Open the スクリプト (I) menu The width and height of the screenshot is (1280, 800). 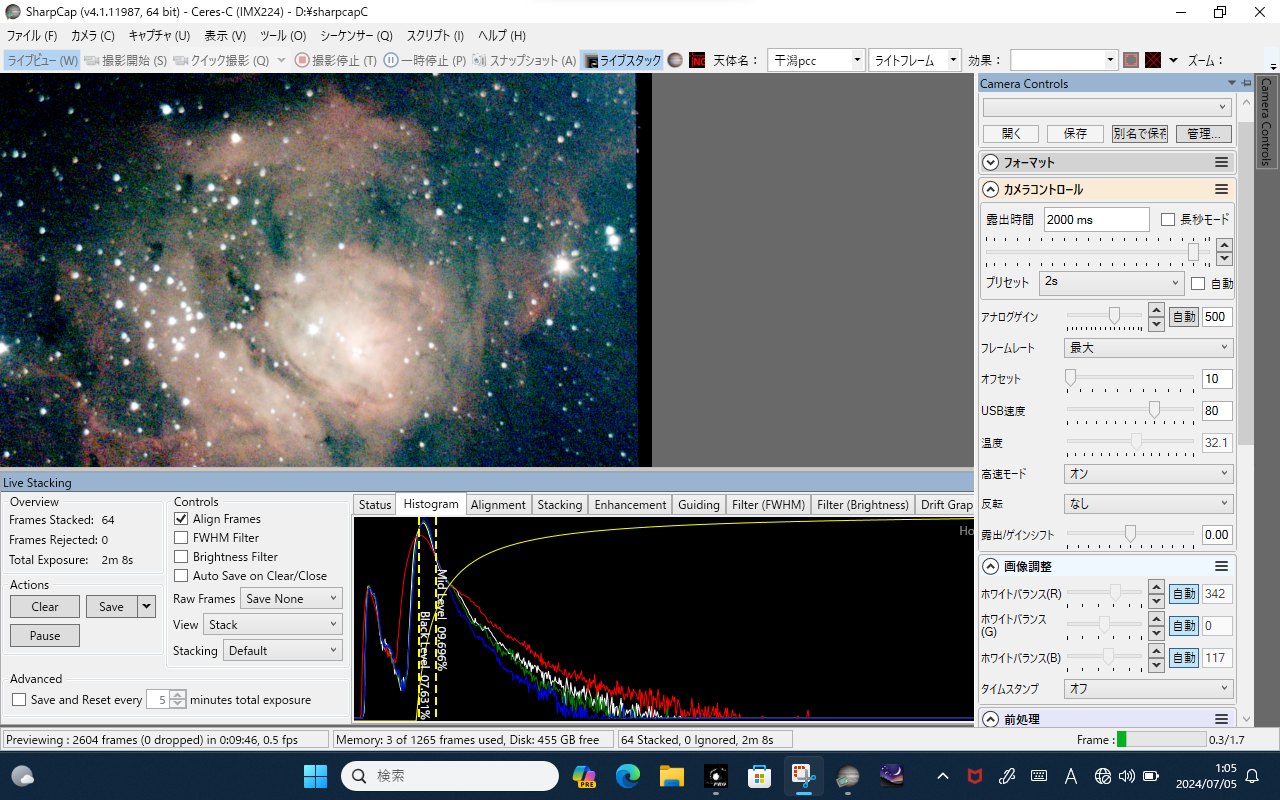pyautogui.click(x=435, y=35)
